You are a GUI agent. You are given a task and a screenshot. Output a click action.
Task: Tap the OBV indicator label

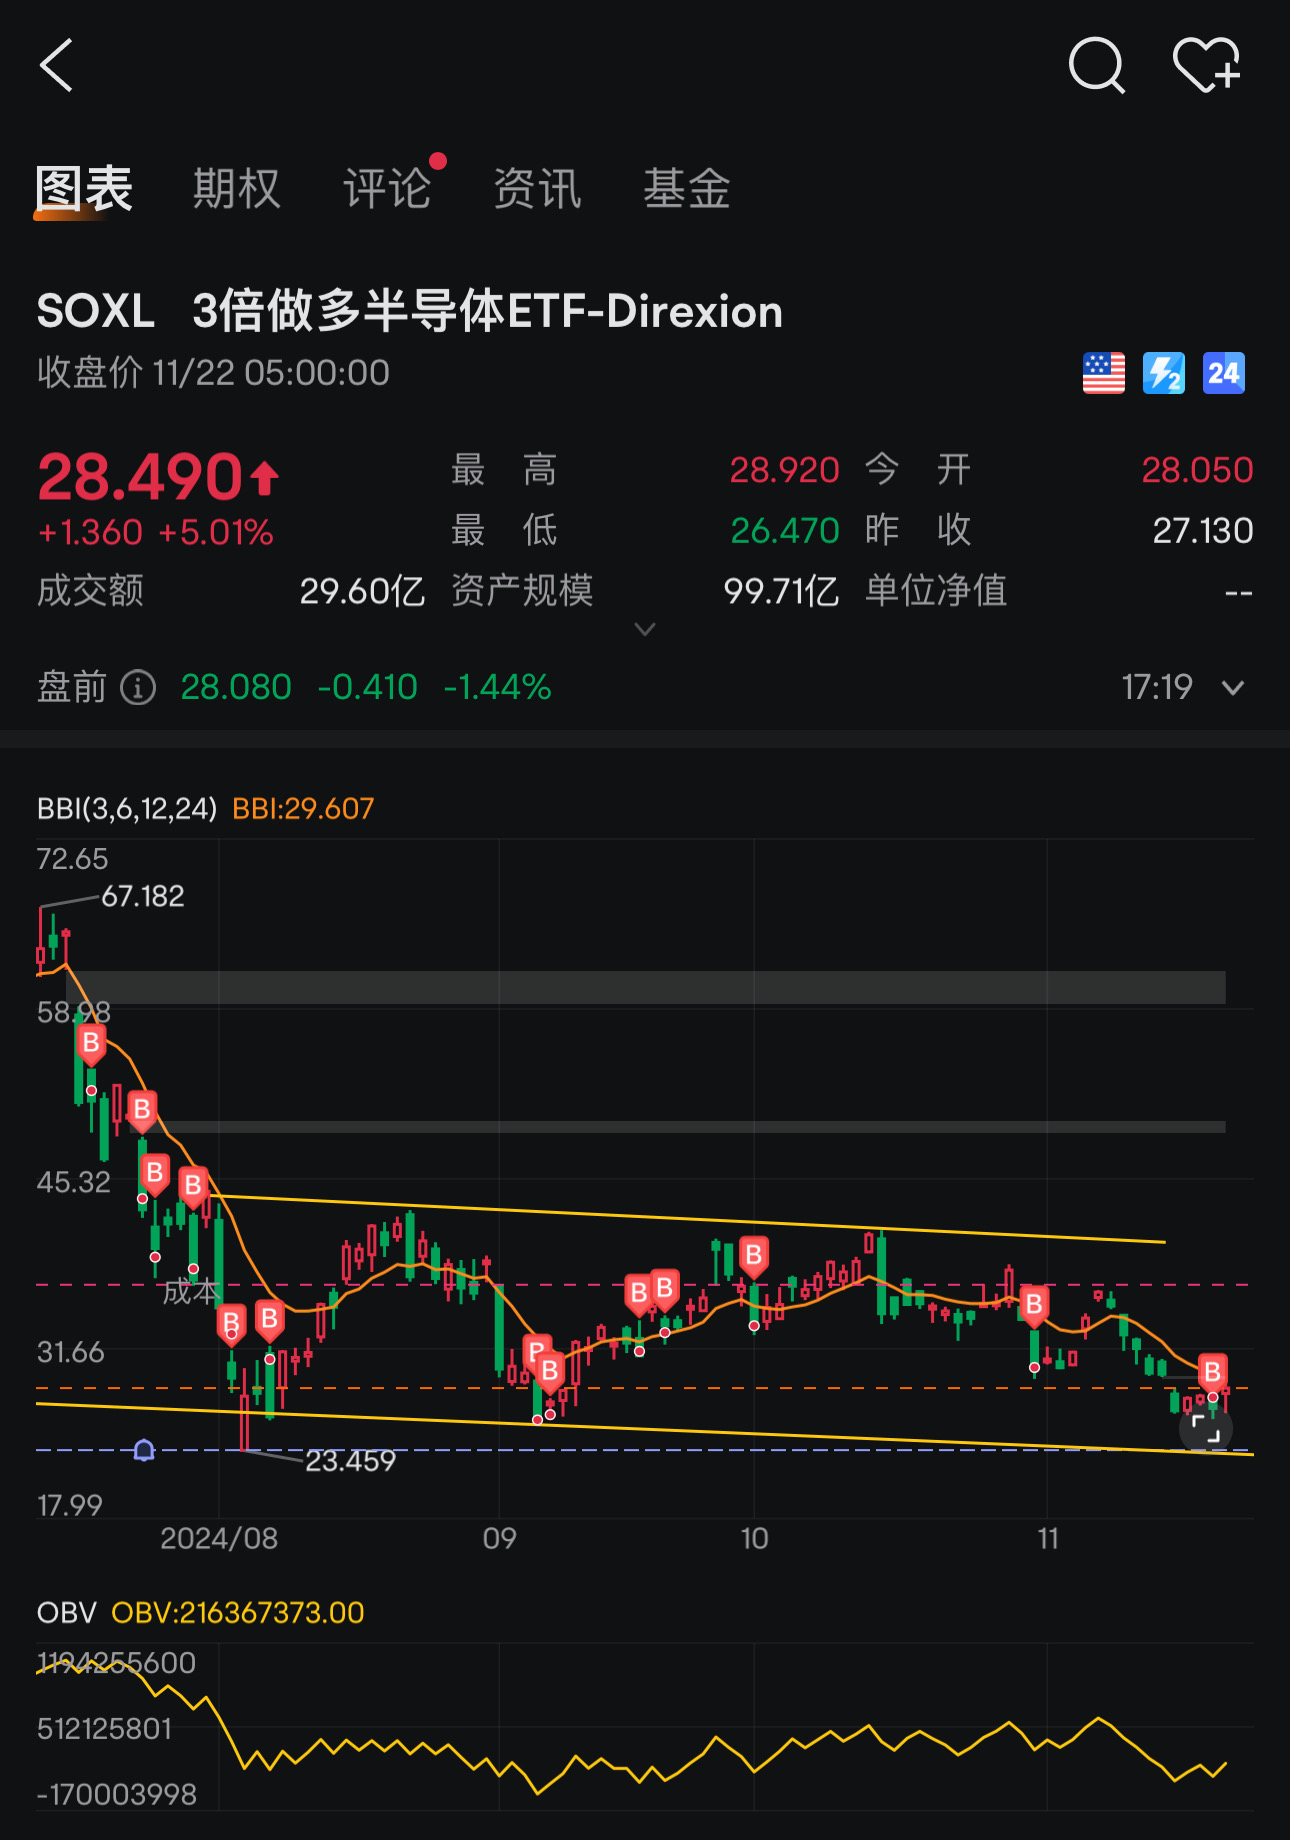click(x=66, y=1612)
